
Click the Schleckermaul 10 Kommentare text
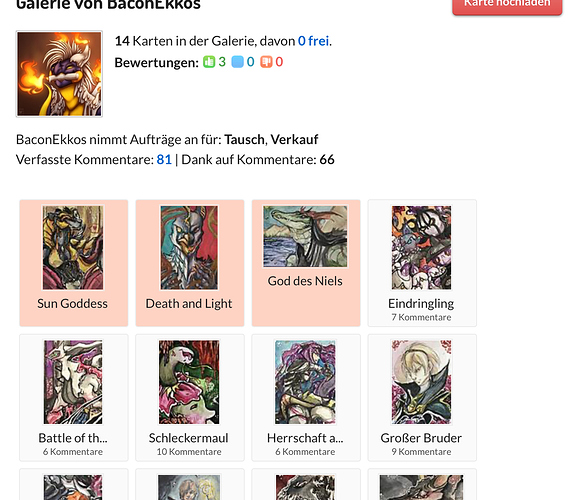[x=189, y=452]
